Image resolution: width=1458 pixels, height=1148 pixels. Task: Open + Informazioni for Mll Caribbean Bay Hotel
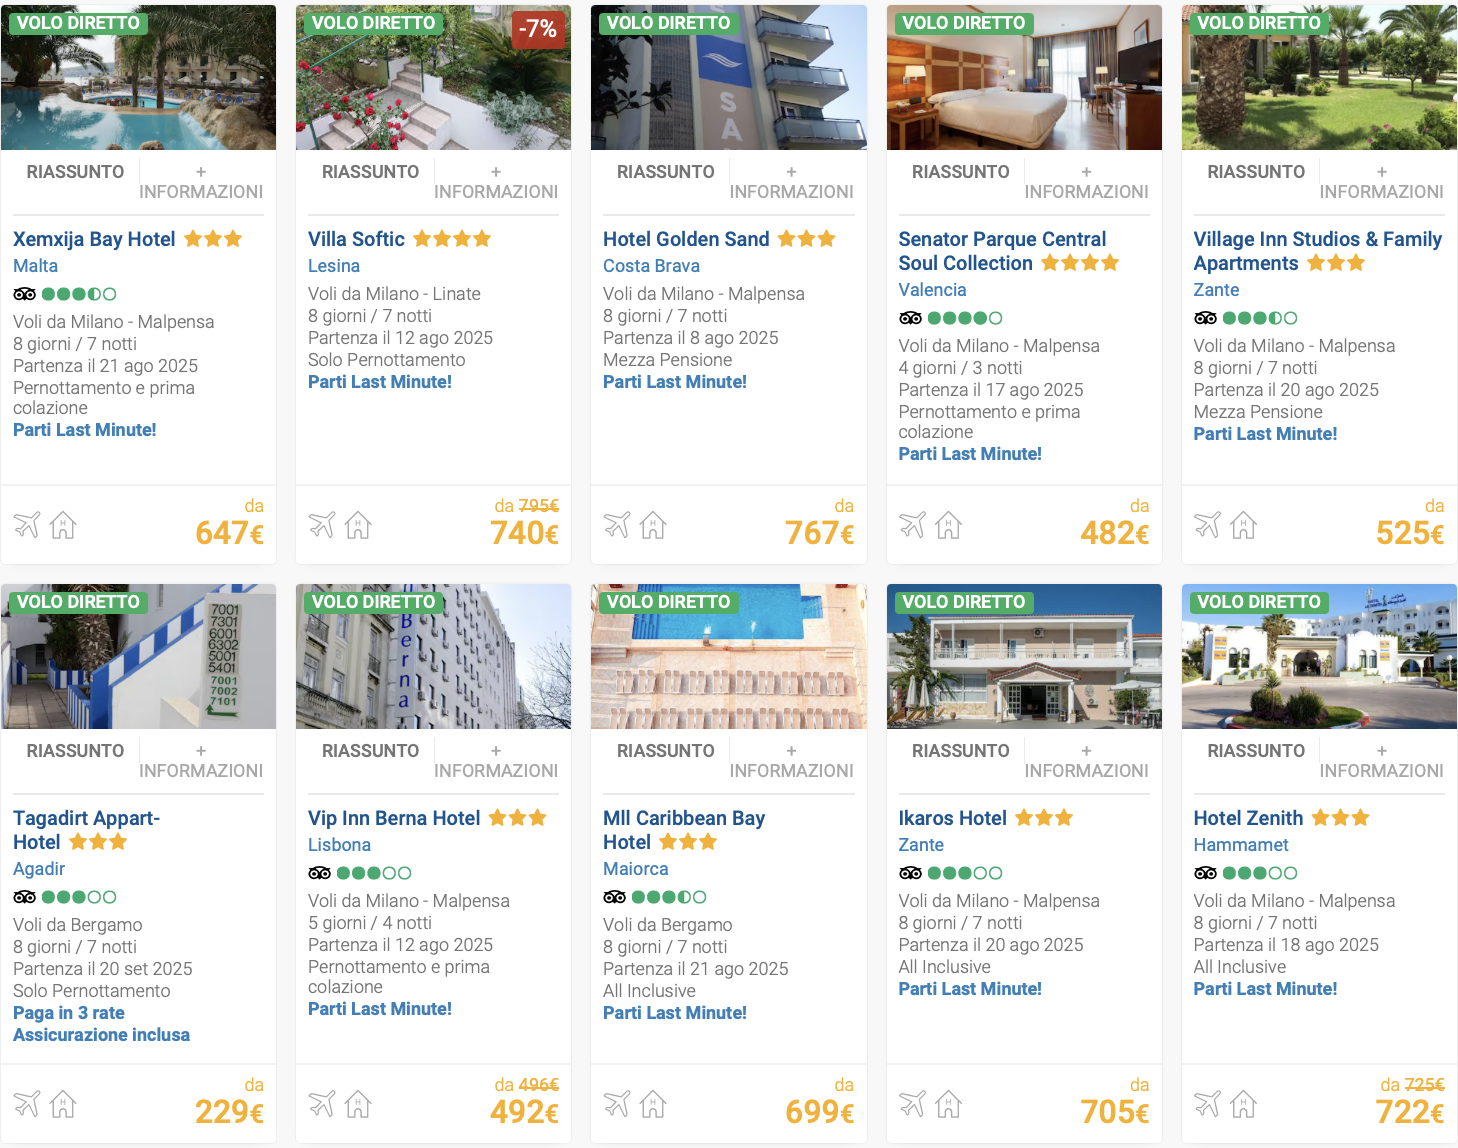791,761
